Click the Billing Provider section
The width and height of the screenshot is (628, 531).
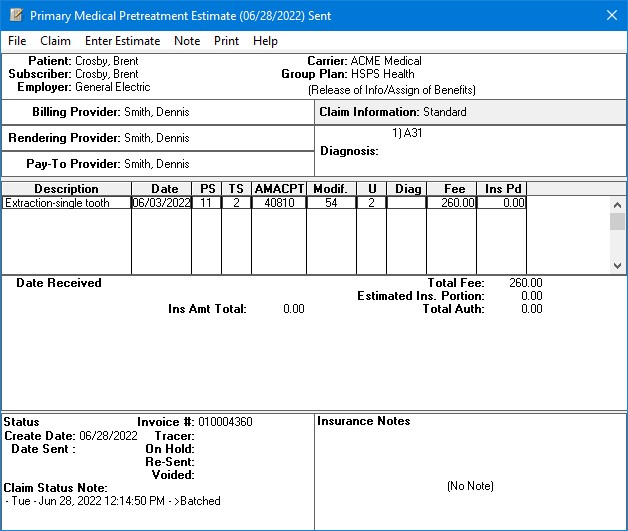click(158, 112)
